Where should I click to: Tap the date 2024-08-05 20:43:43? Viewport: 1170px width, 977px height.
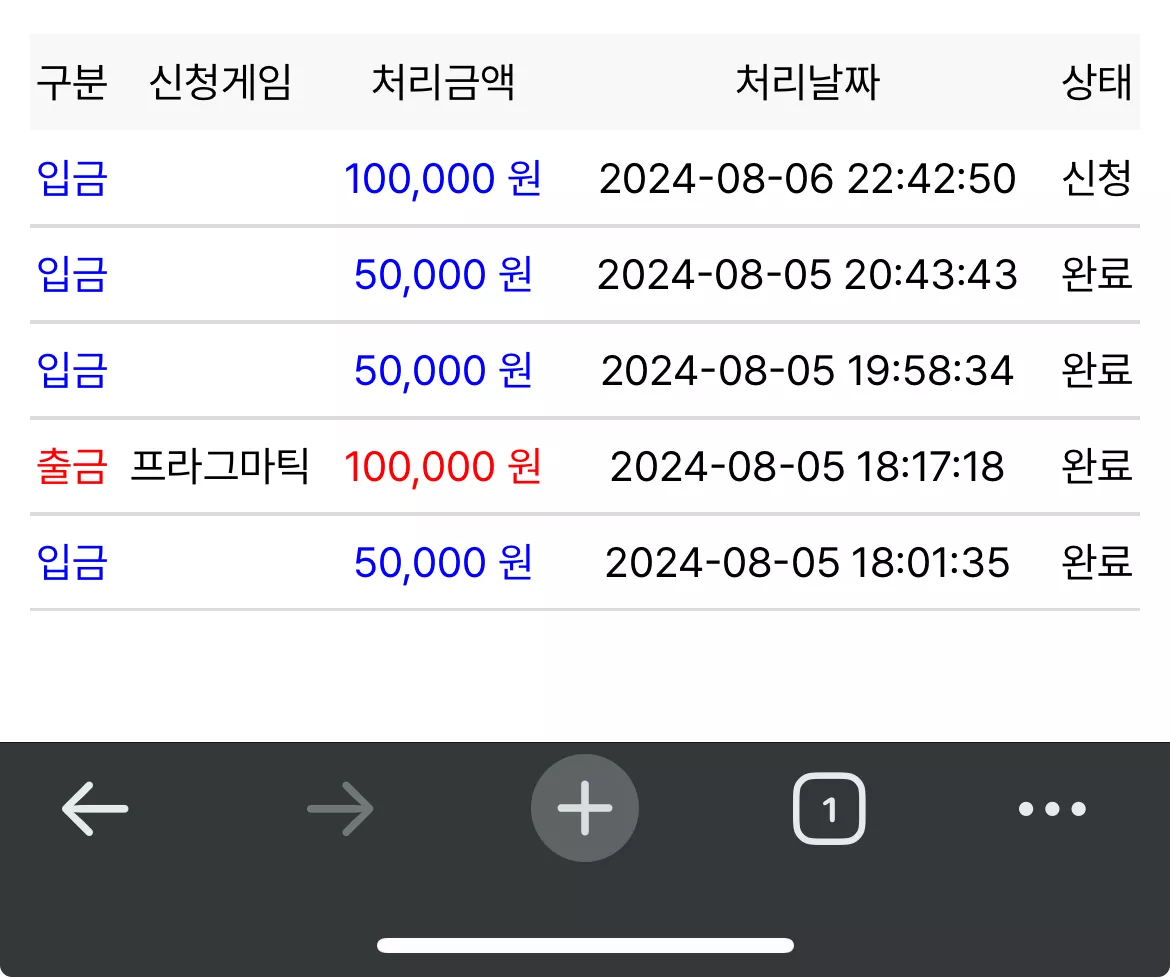click(x=807, y=275)
